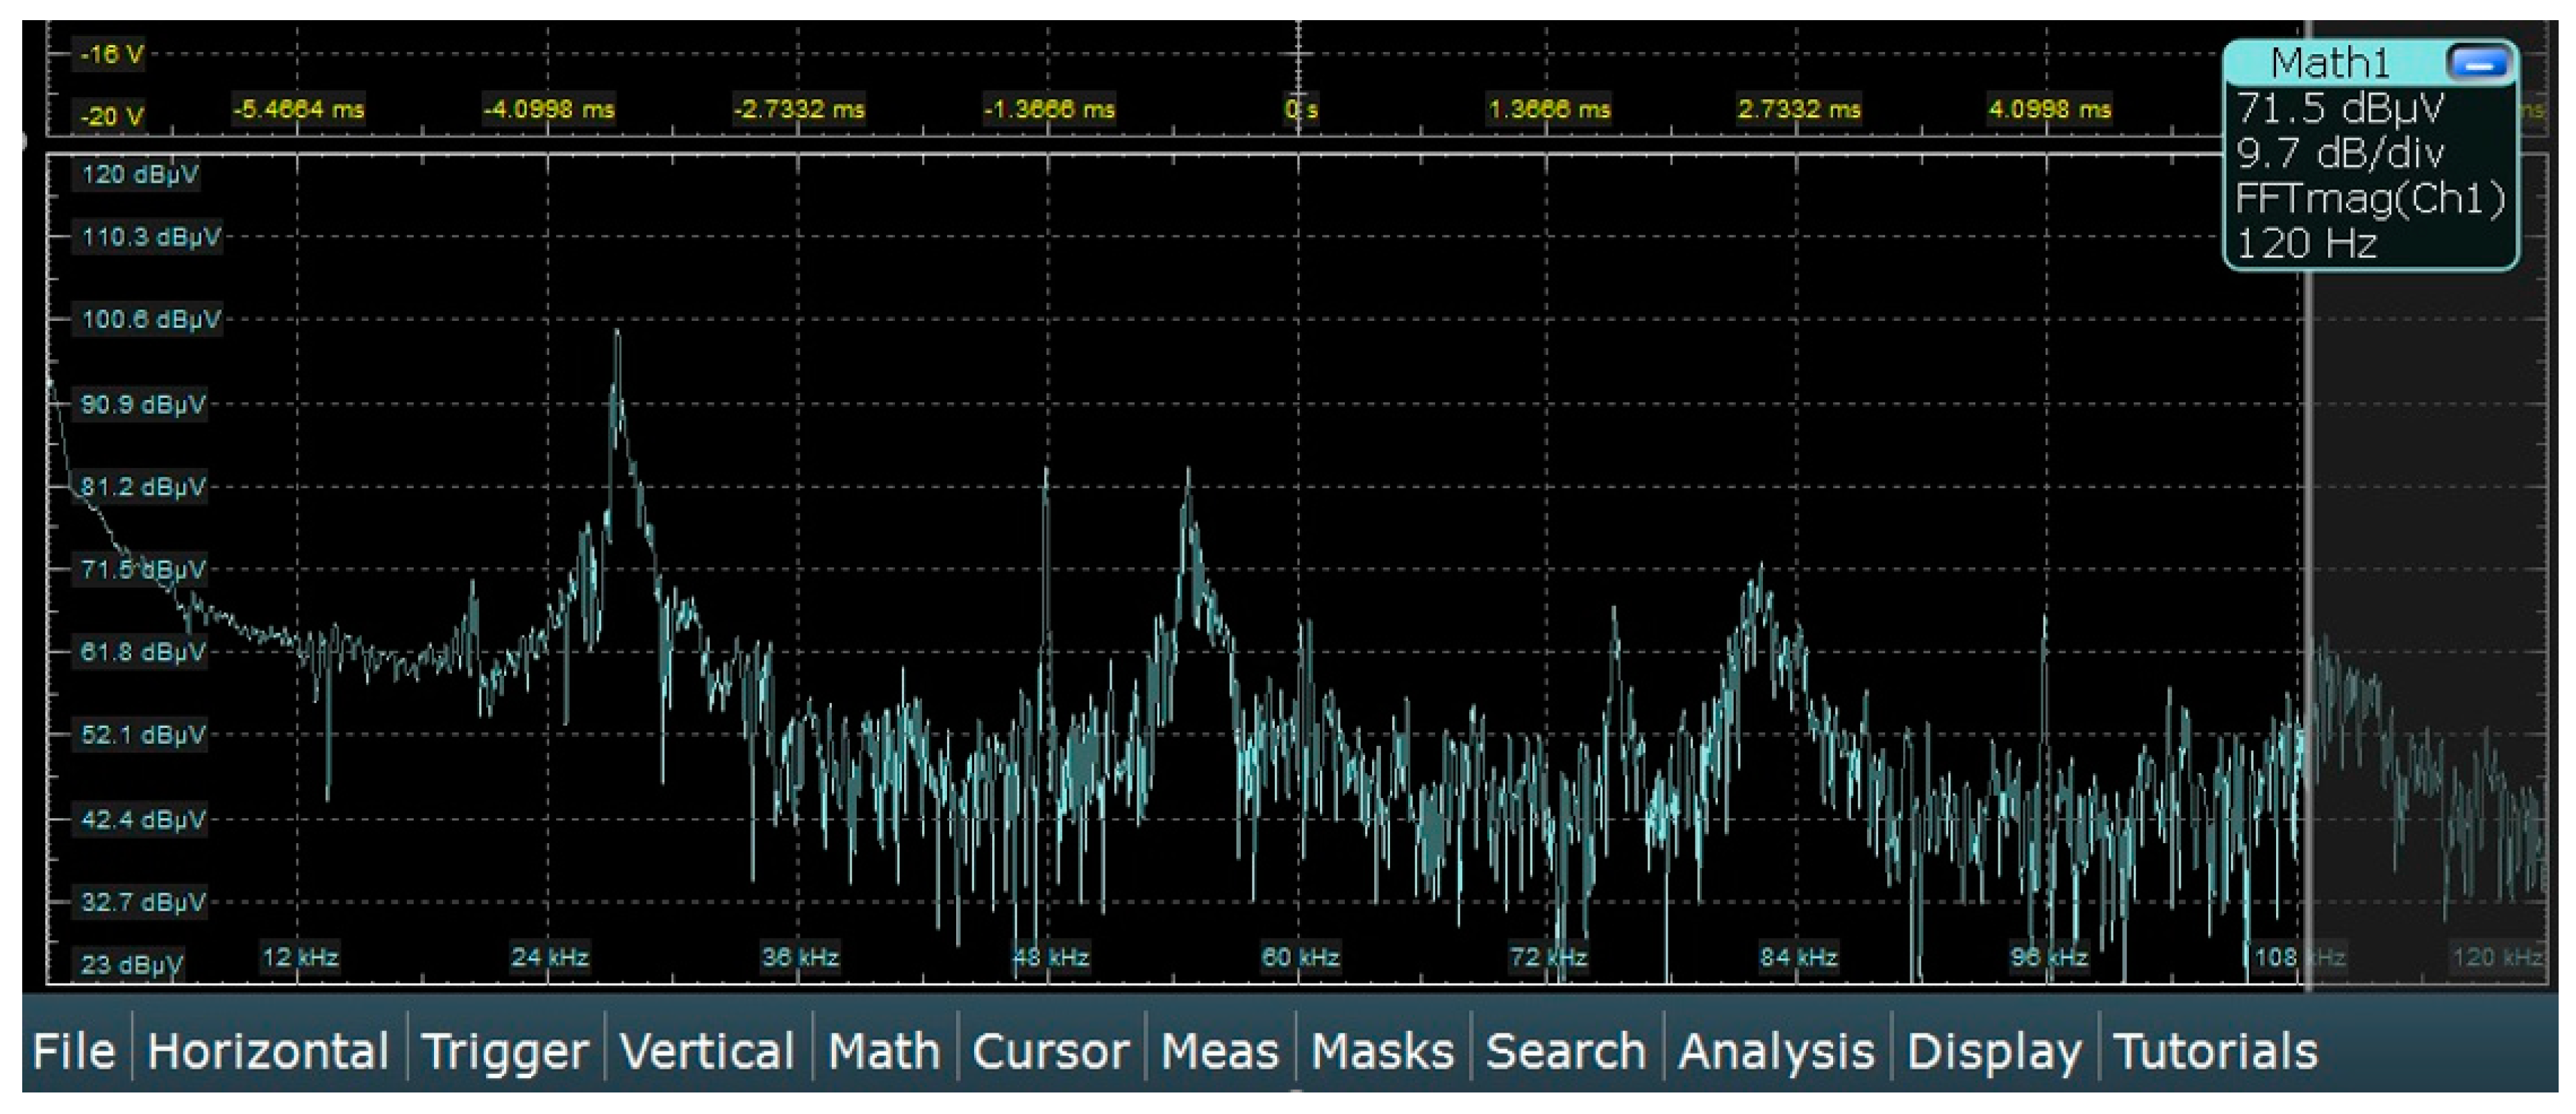Open the Trigger menu
Viewport: 2576px width, 1114px height.
(505, 1051)
